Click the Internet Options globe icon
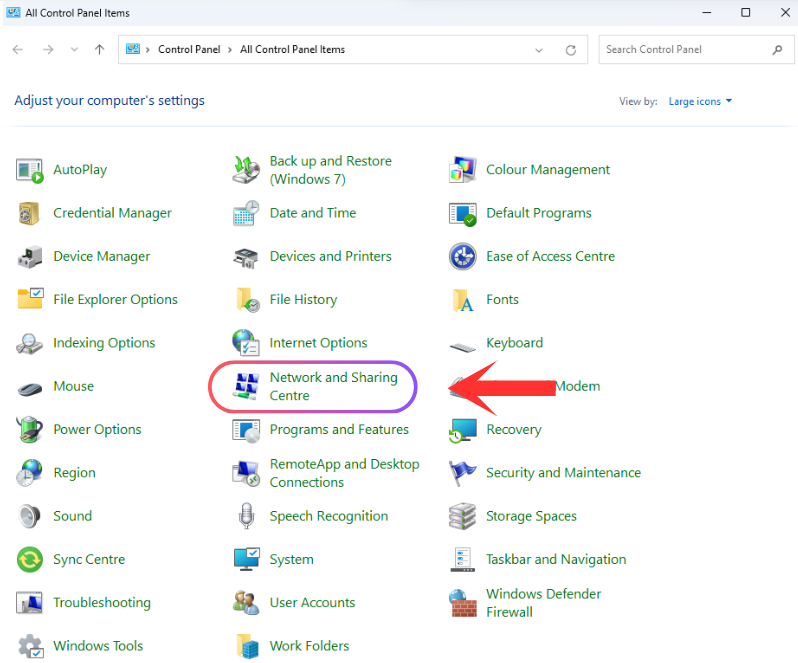The width and height of the screenshot is (798, 663). click(246, 342)
